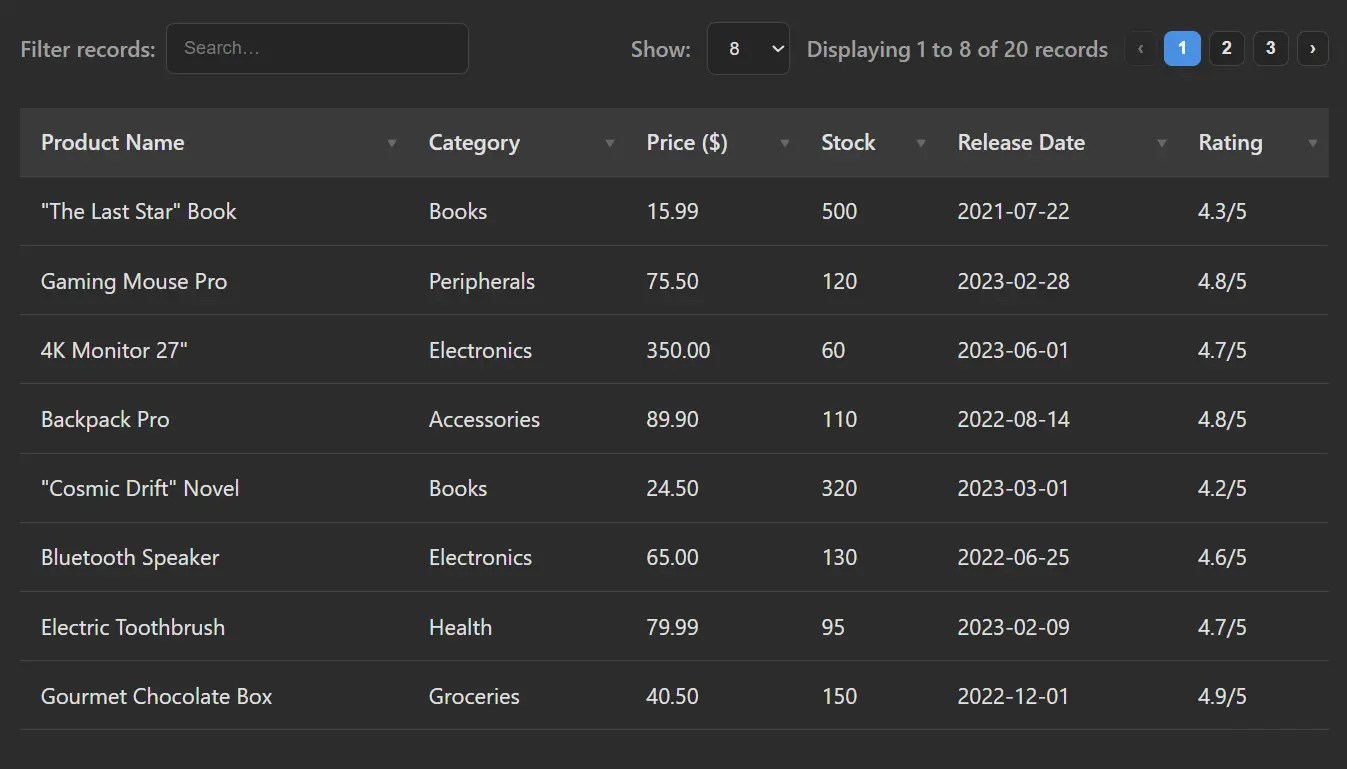Click the Rating column sort arrow
This screenshot has width=1347, height=769.
pos(1313,144)
